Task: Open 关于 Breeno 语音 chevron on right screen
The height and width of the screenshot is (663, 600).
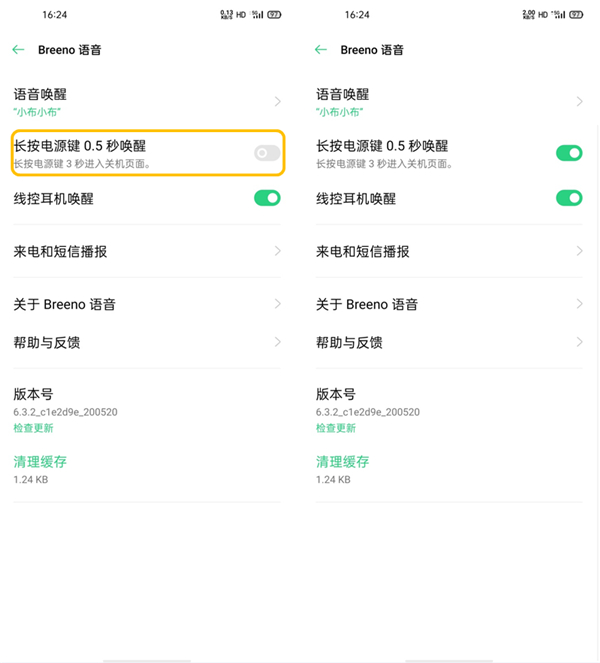Action: [579, 304]
